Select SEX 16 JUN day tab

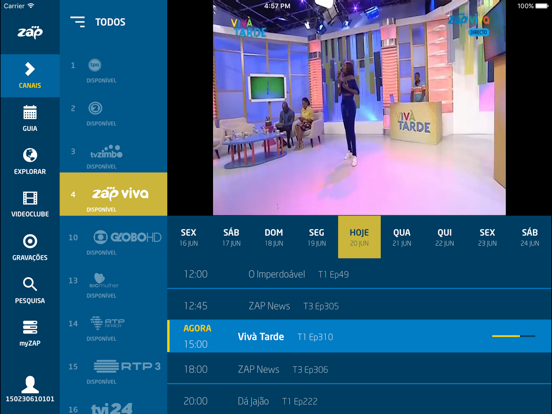point(189,237)
